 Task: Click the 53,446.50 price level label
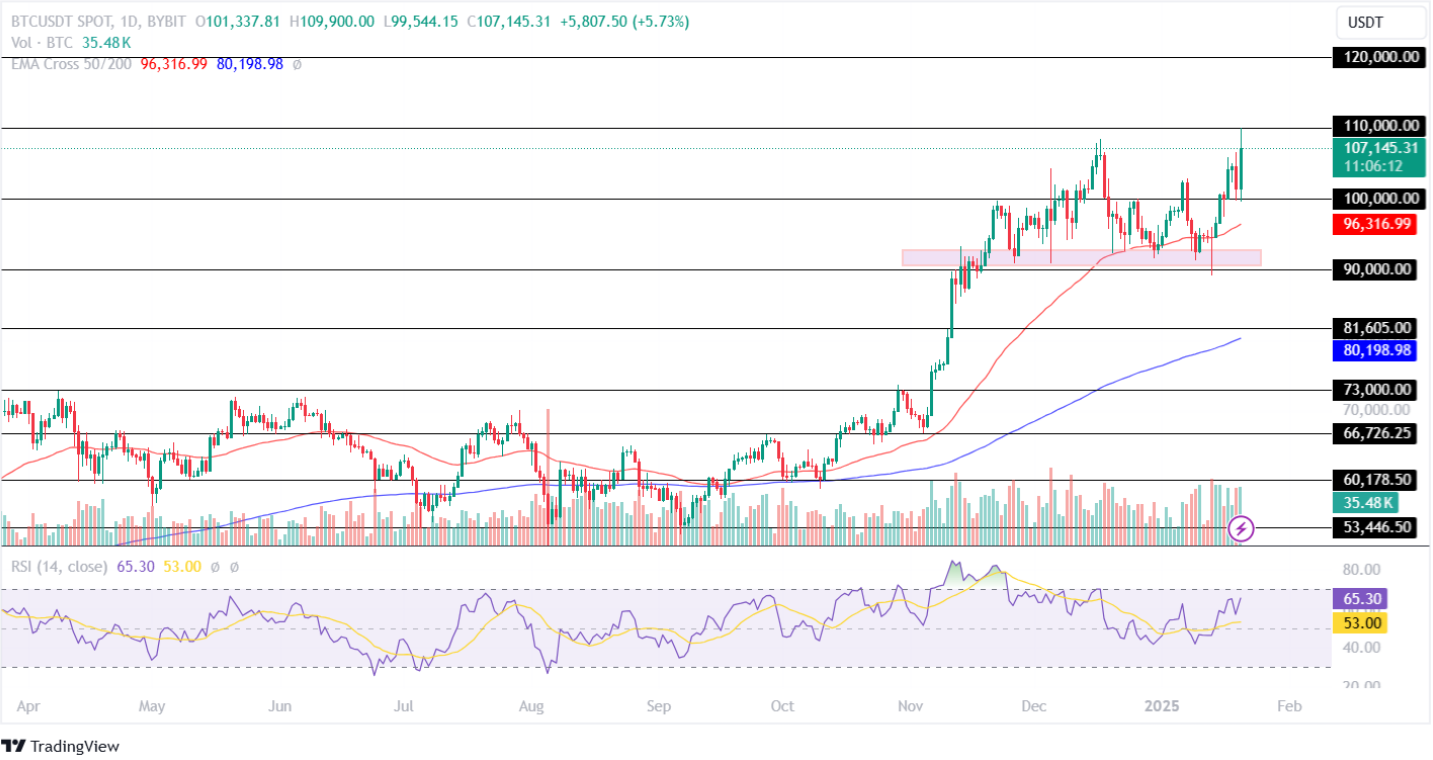click(1373, 527)
